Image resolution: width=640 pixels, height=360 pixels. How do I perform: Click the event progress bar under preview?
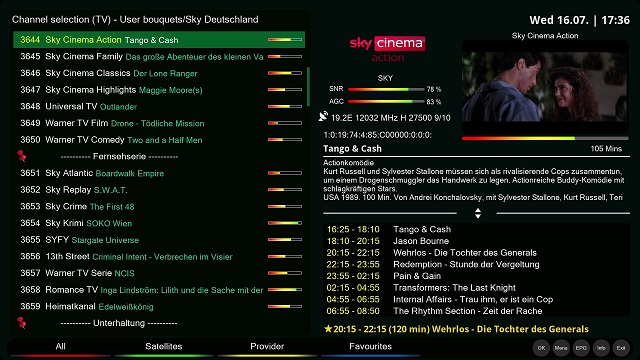(545, 138)
